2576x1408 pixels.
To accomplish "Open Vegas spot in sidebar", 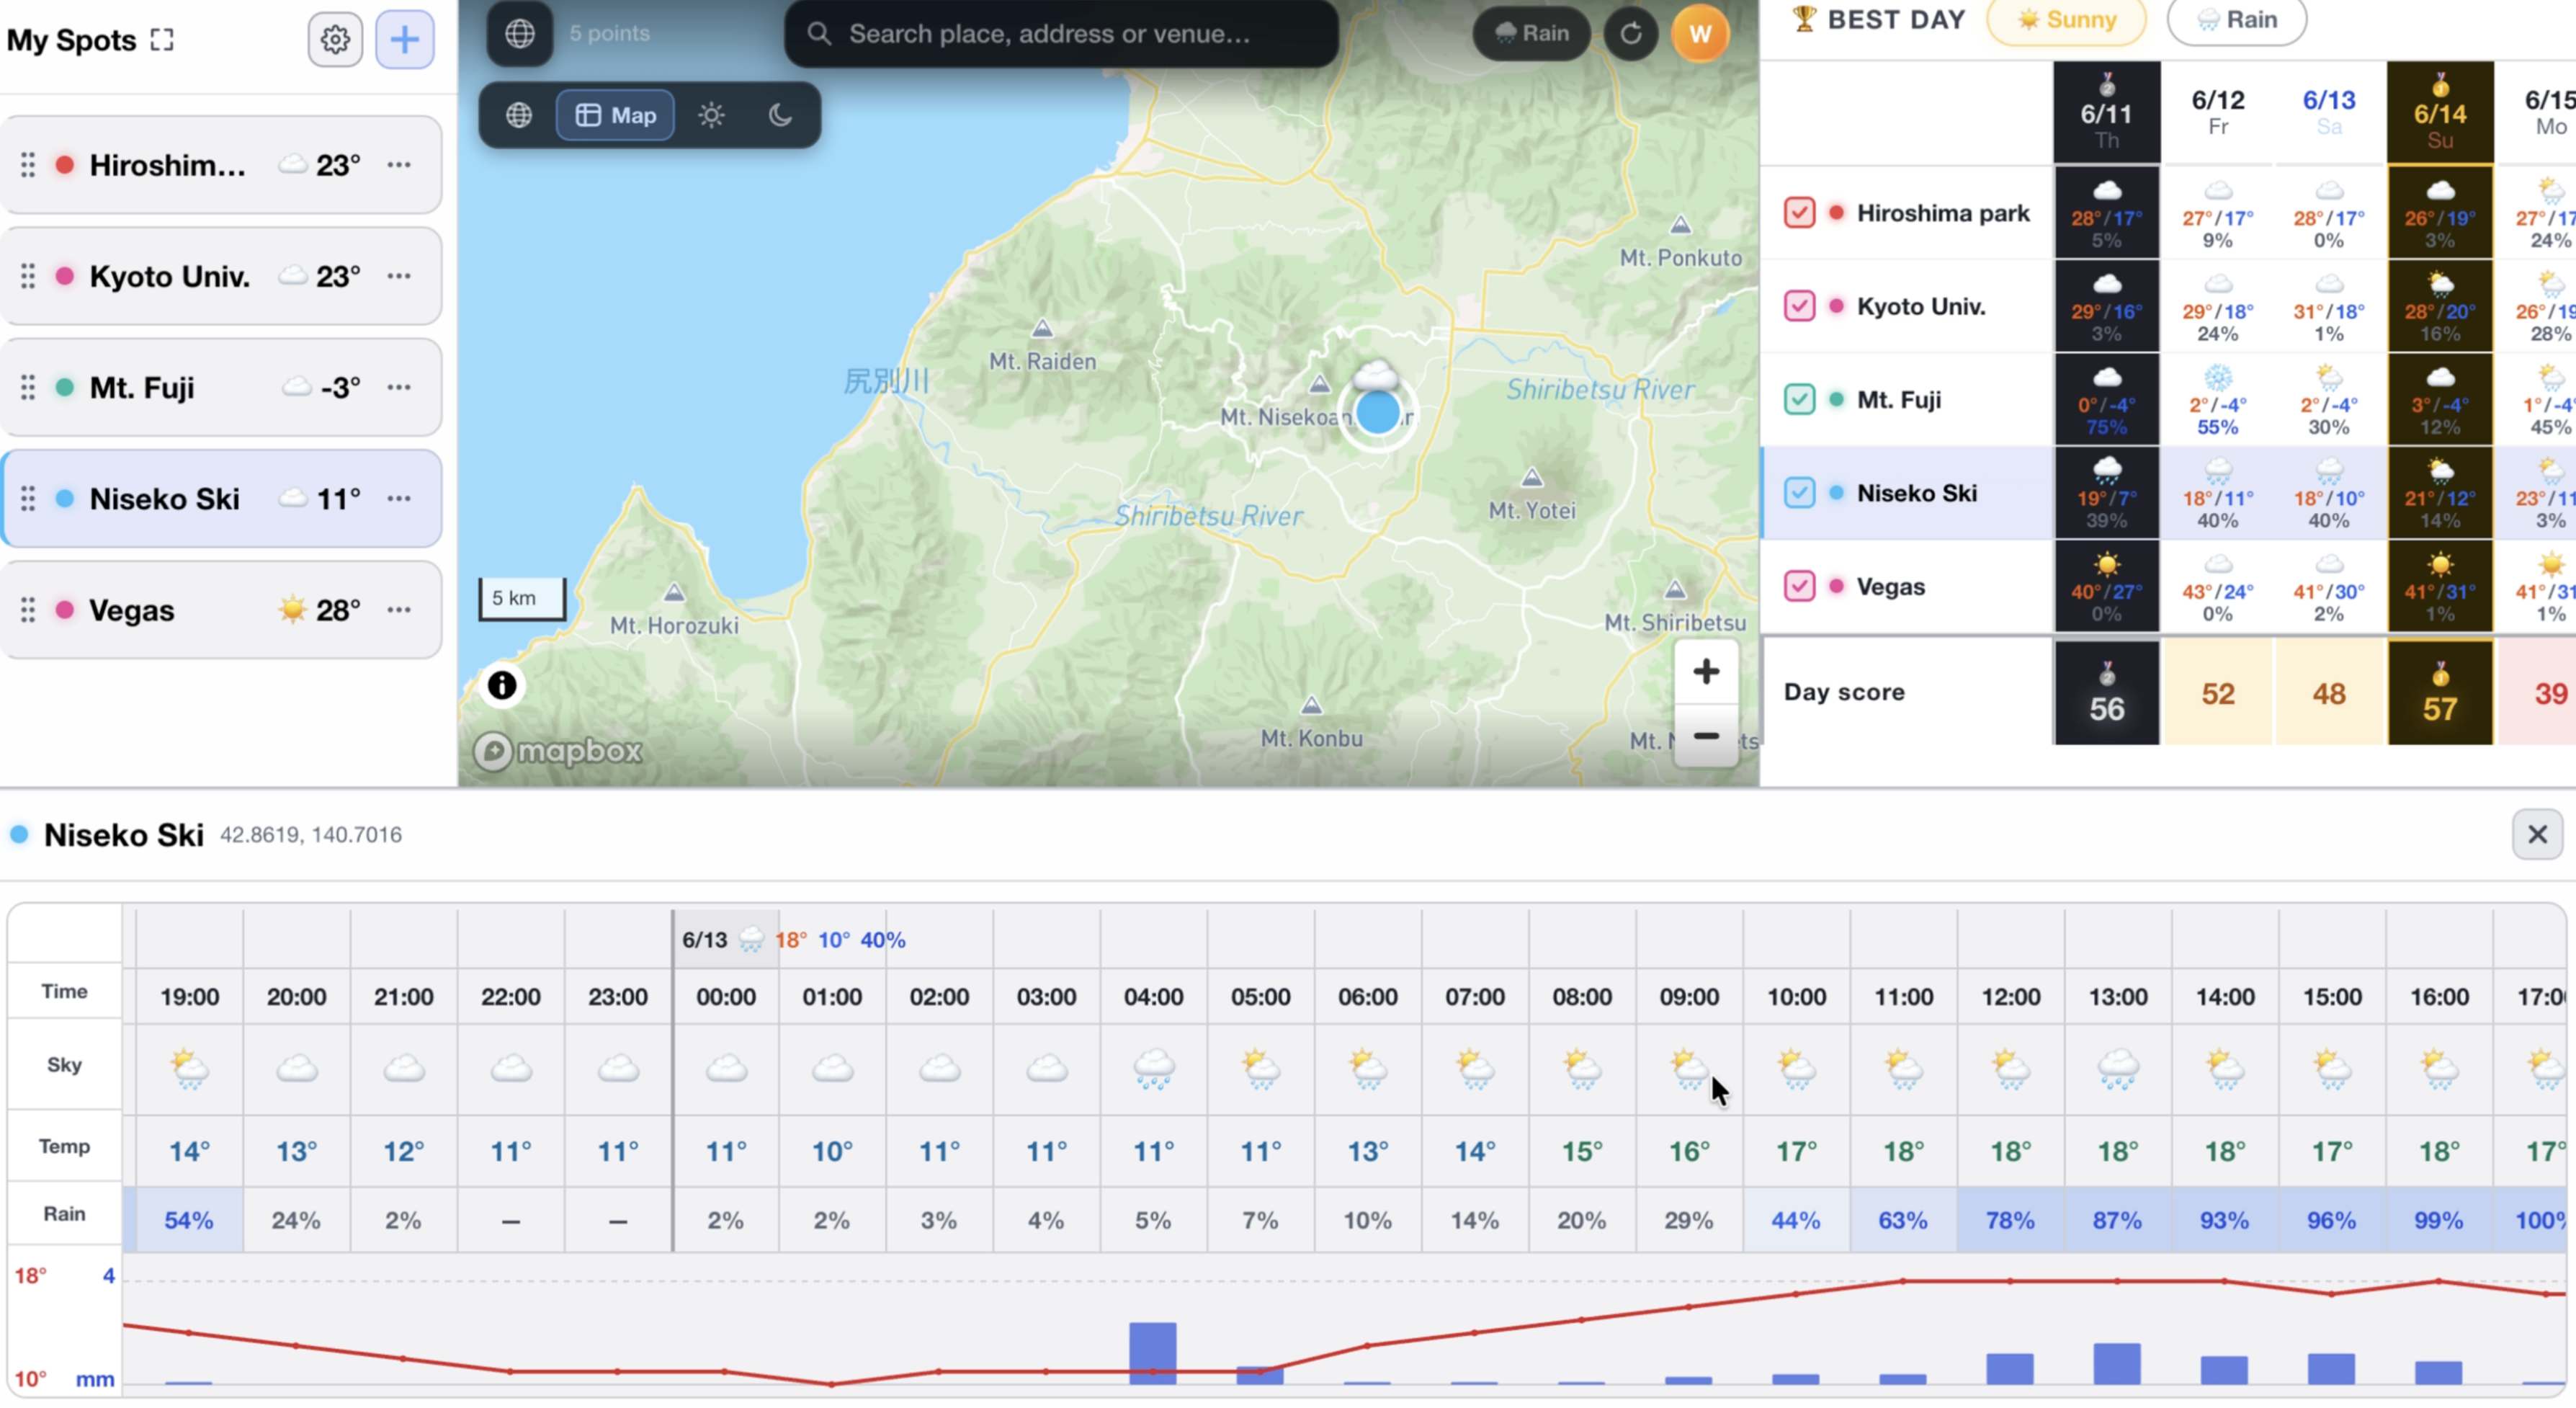I will click(x=221, y=610).
